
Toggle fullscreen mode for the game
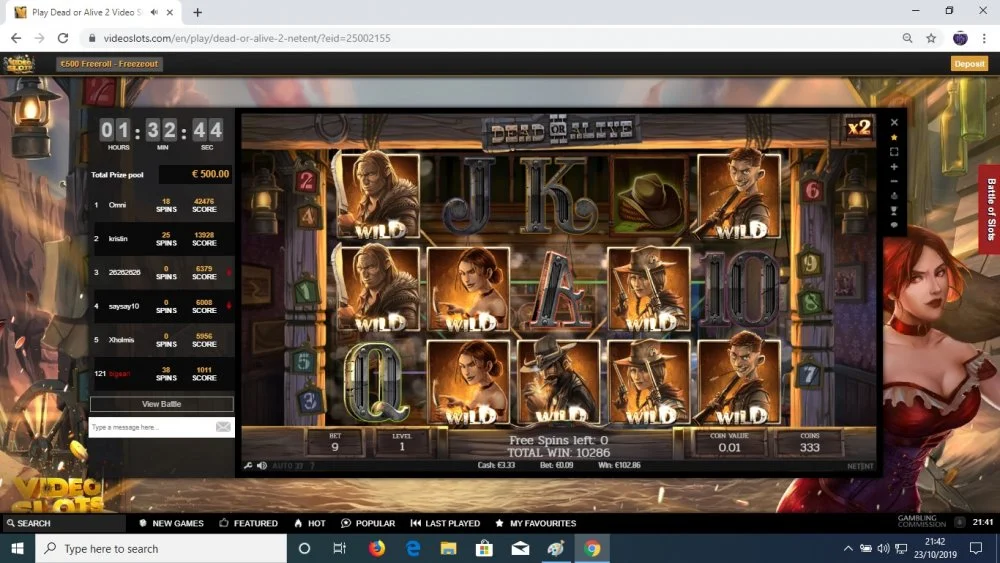894,152
